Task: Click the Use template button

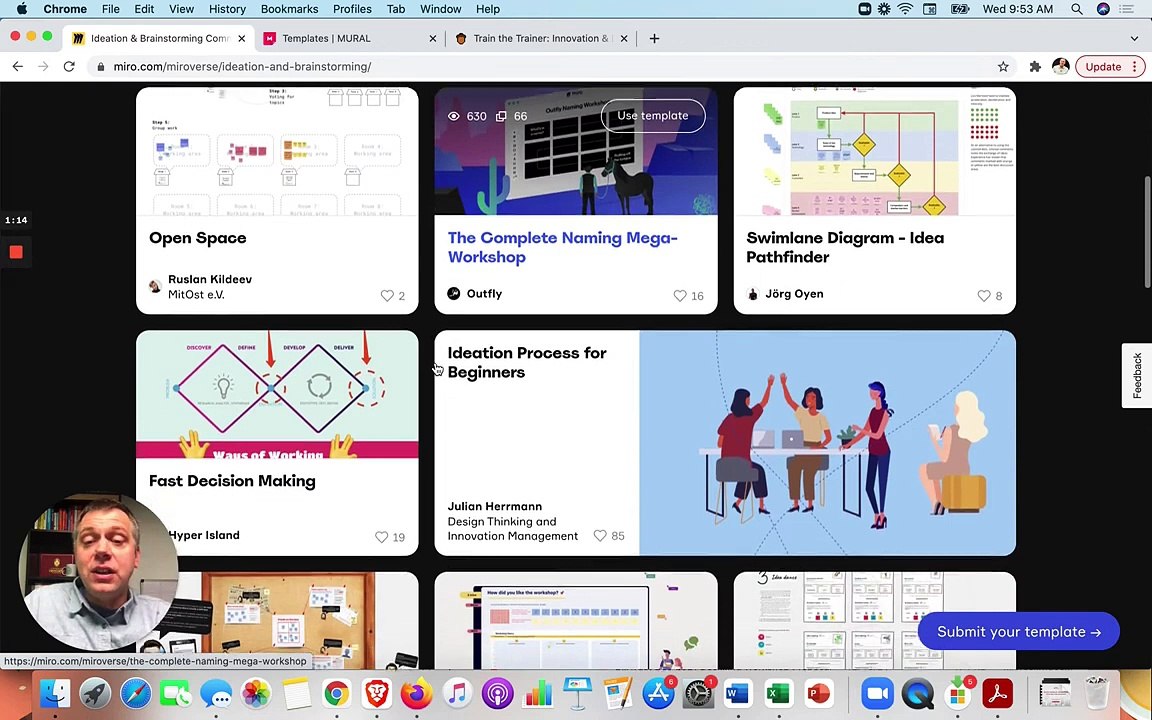Action: (652, 116)
